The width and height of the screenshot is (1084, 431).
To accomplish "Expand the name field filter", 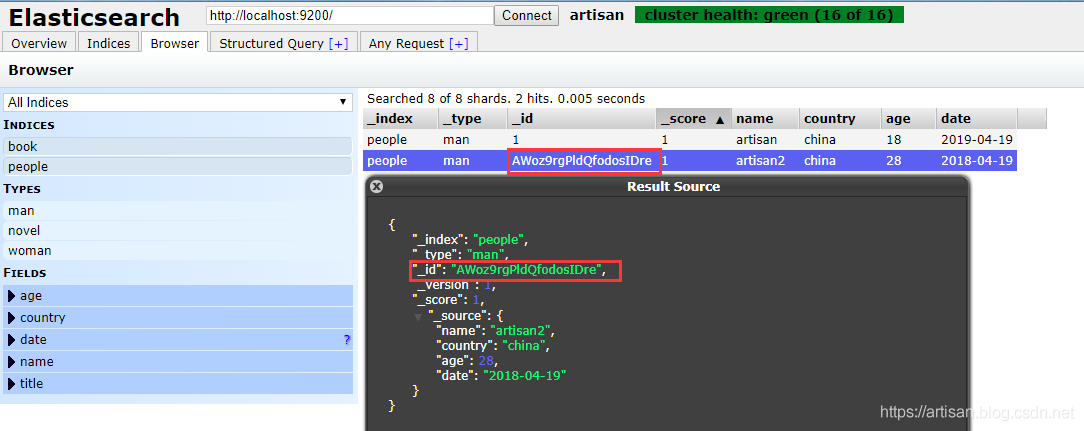I will pyautogui.click(x=11, y=362).
